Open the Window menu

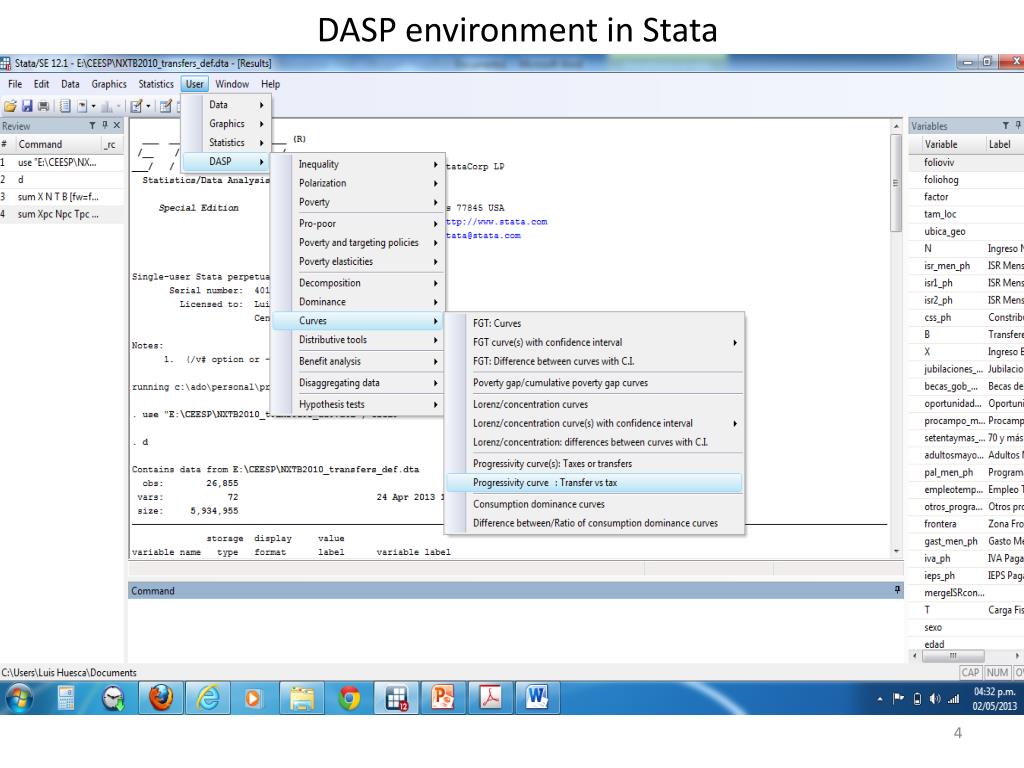(x=232, y=84)
